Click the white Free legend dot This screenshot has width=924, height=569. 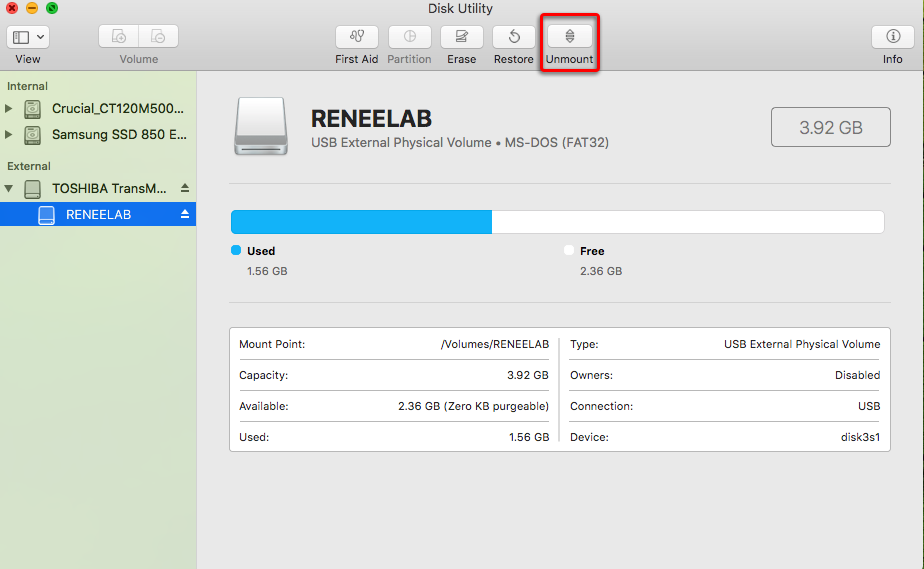569,250
